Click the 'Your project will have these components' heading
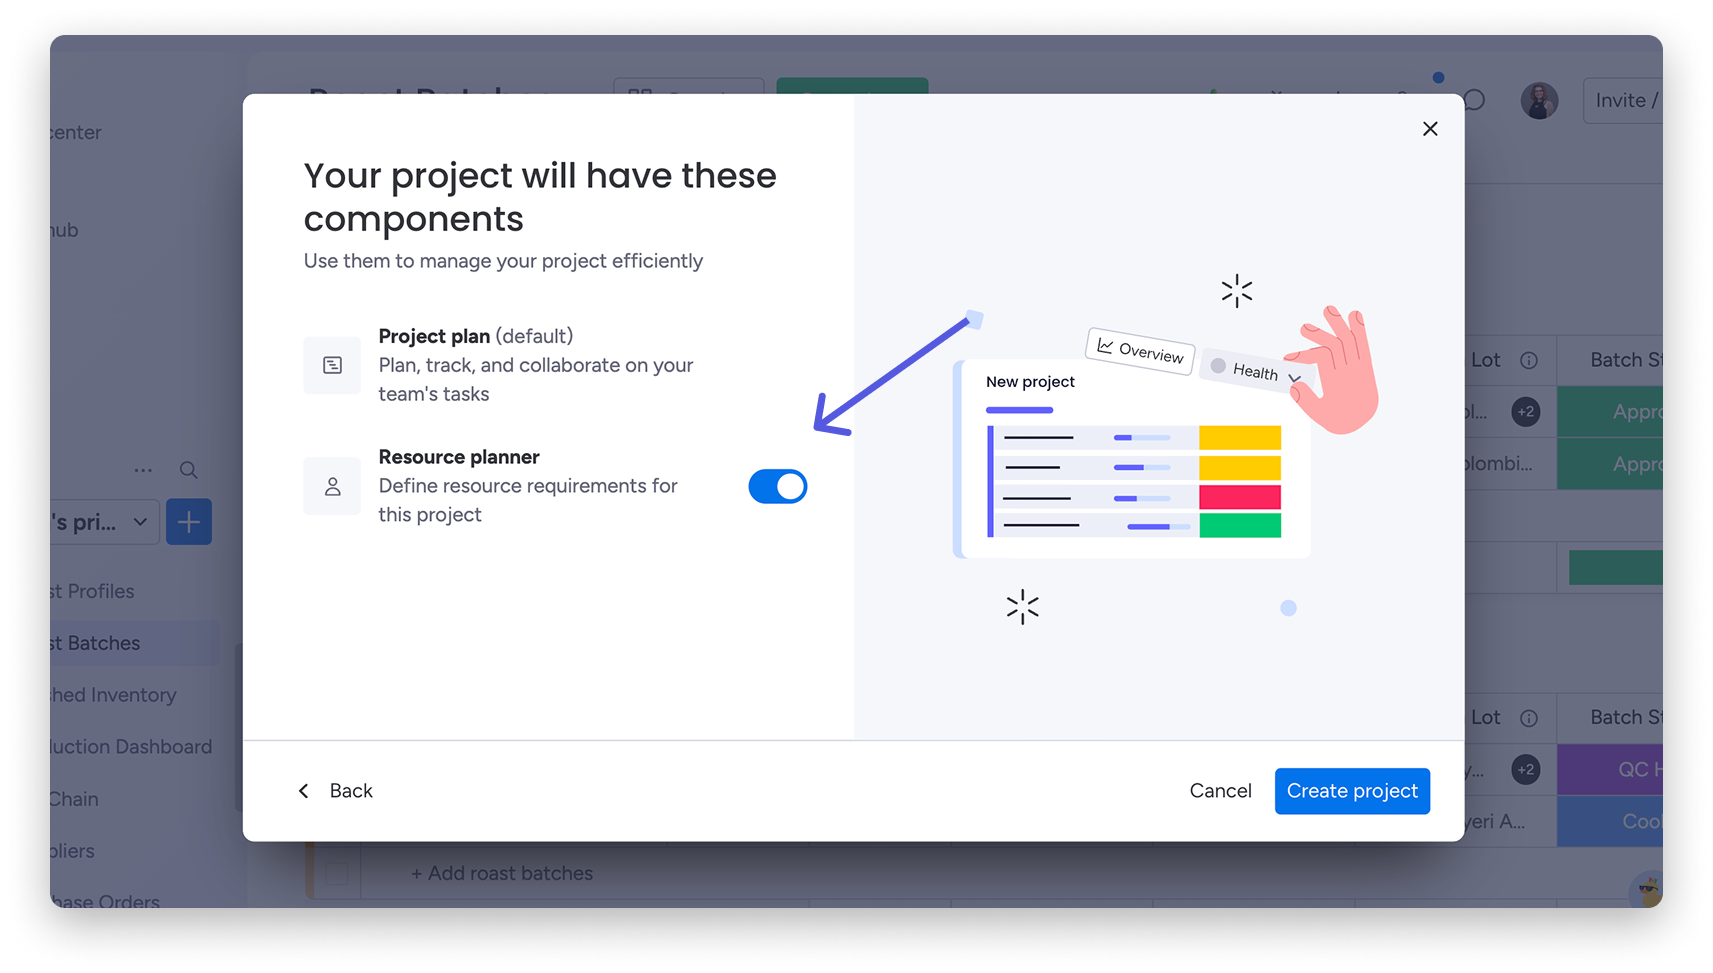The width and height of the screenshot is (1713, 973). click(540, 197)
